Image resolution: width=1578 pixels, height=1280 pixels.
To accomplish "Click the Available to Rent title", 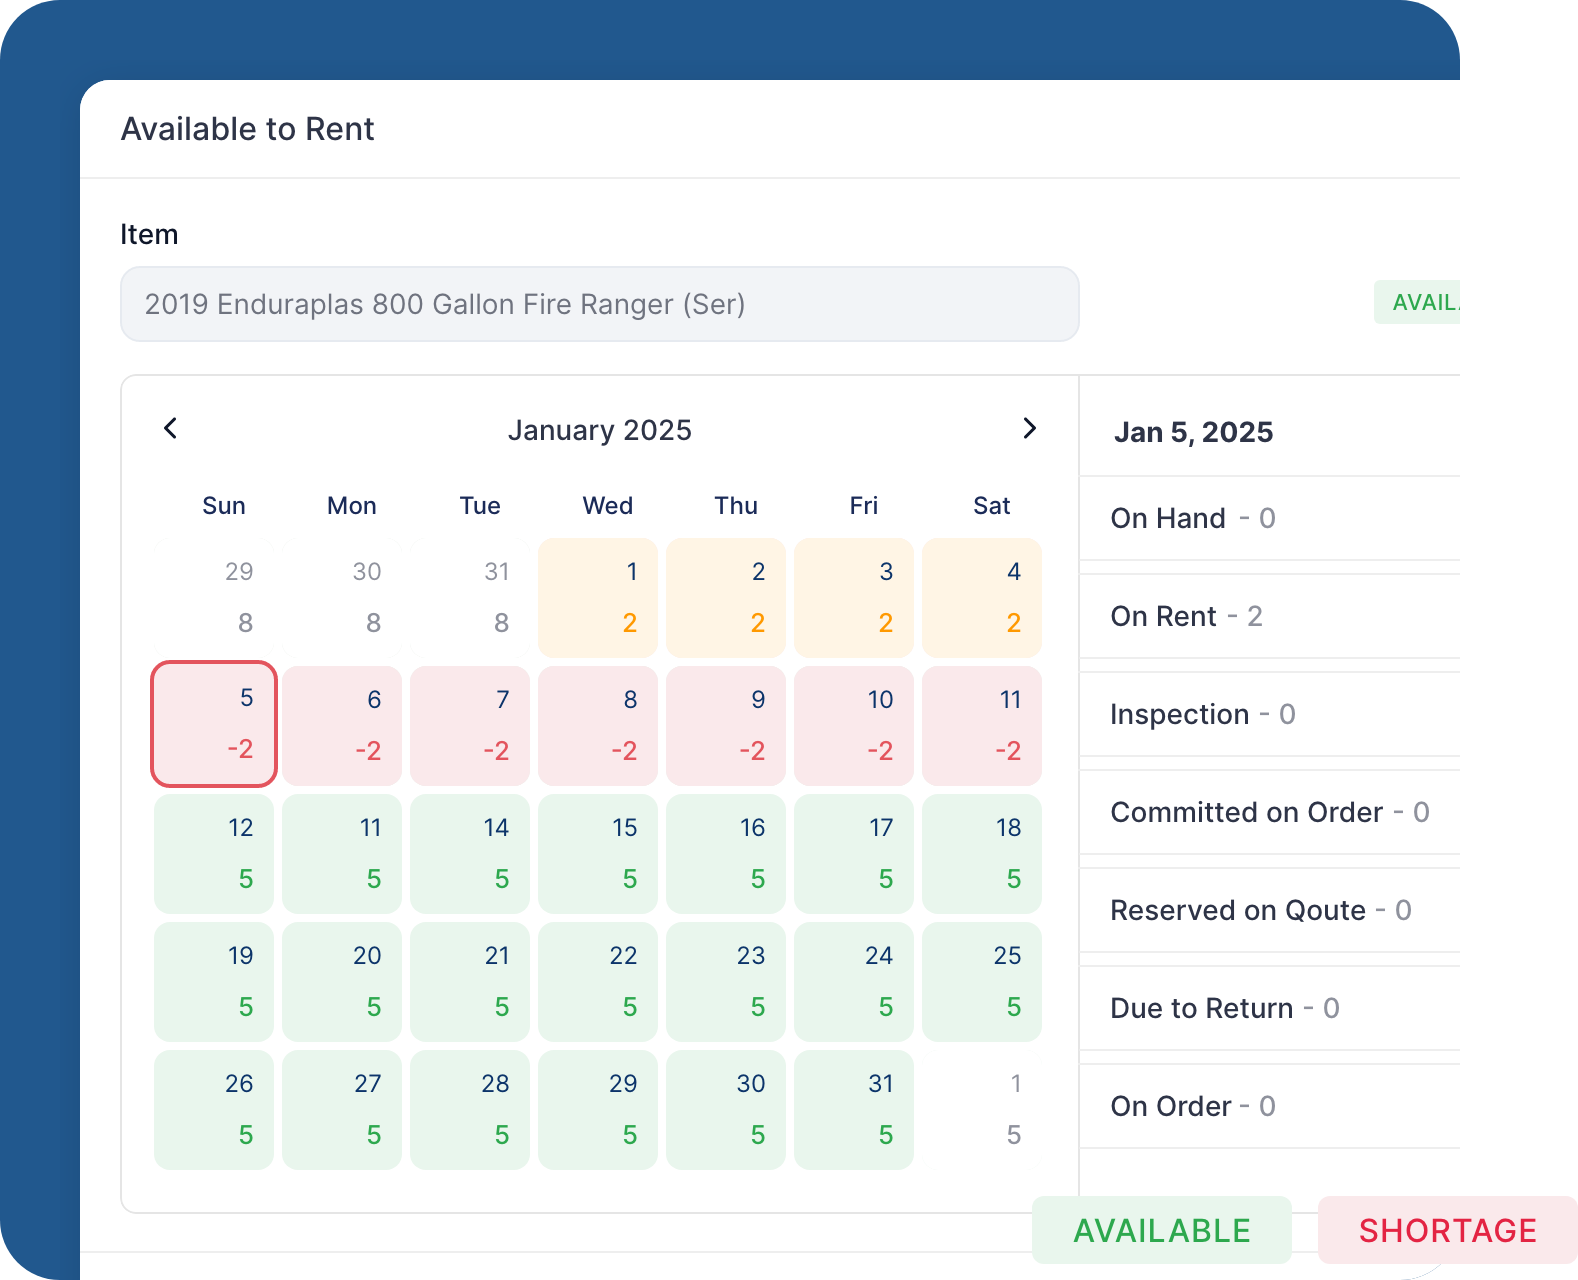I will click(x=248, y=129).
